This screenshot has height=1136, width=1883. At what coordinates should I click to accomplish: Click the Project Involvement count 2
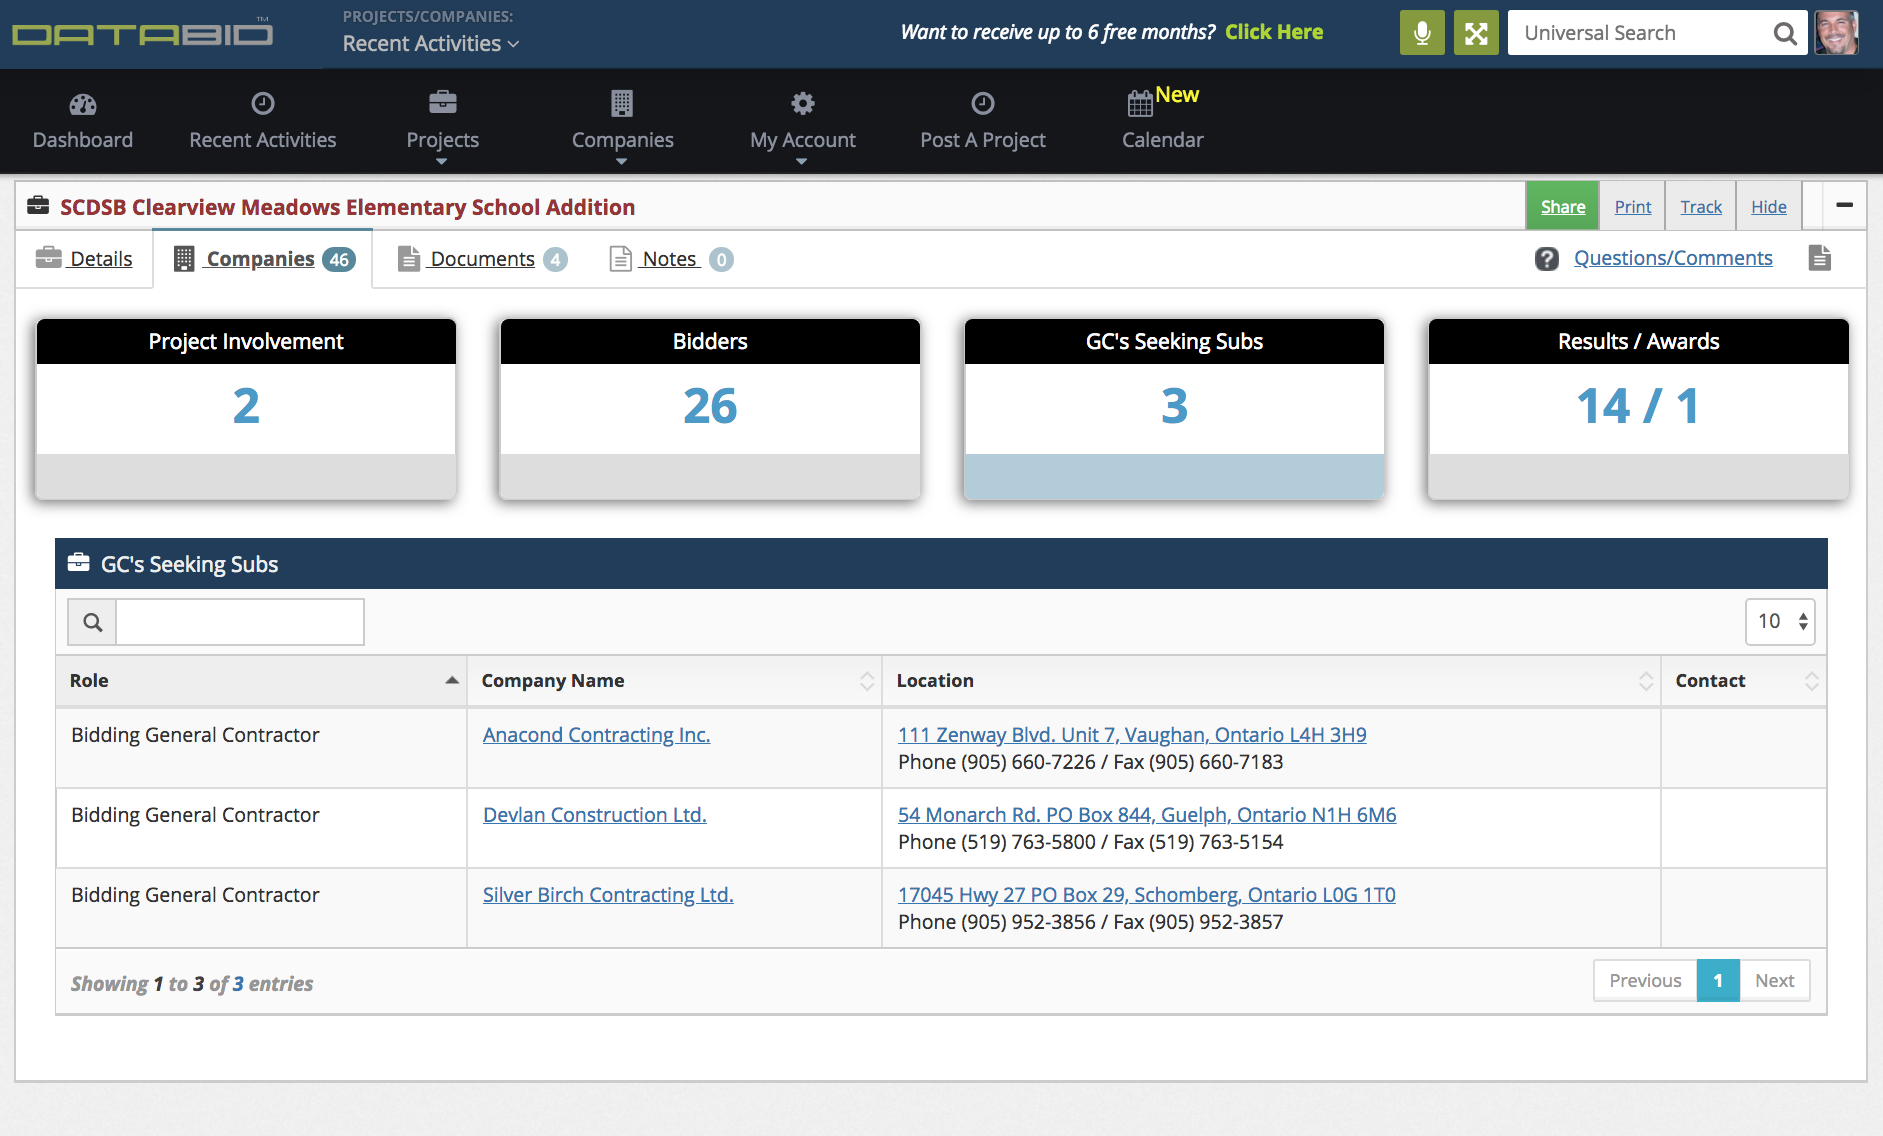coord(246,406)
